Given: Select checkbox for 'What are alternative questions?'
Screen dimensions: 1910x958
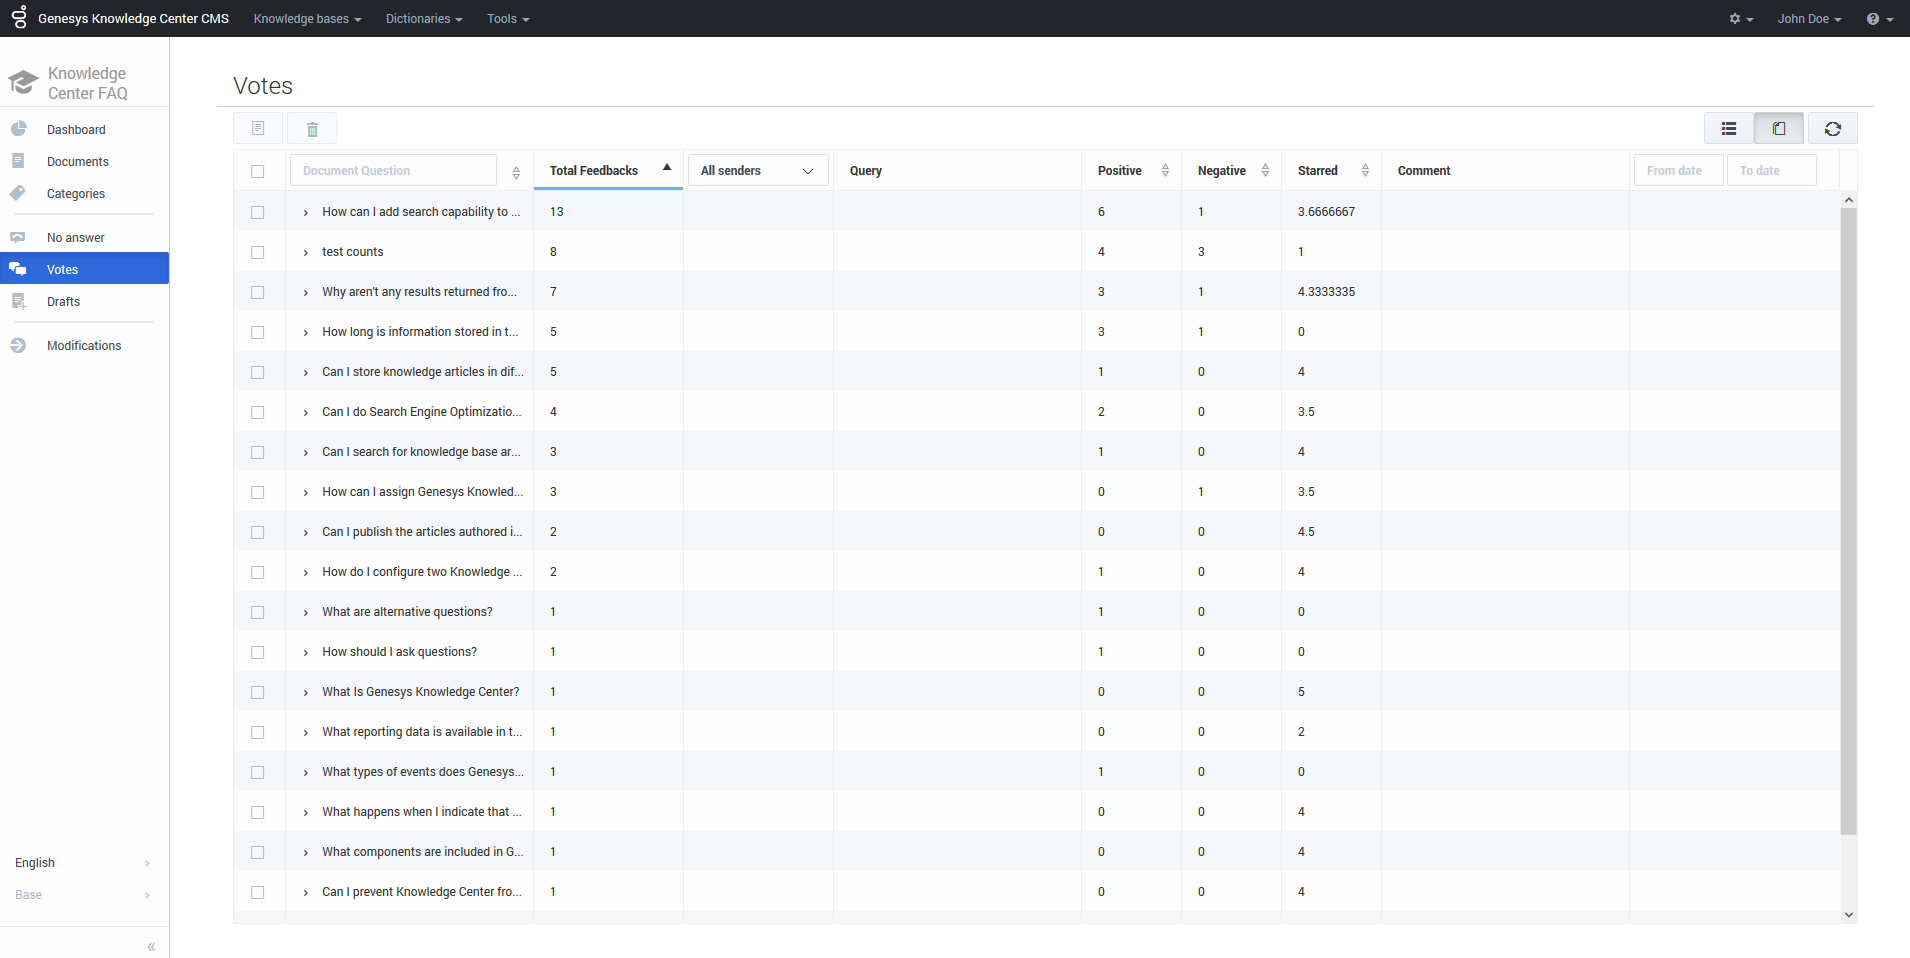Looking at the screenshot, I should point(258,612).
